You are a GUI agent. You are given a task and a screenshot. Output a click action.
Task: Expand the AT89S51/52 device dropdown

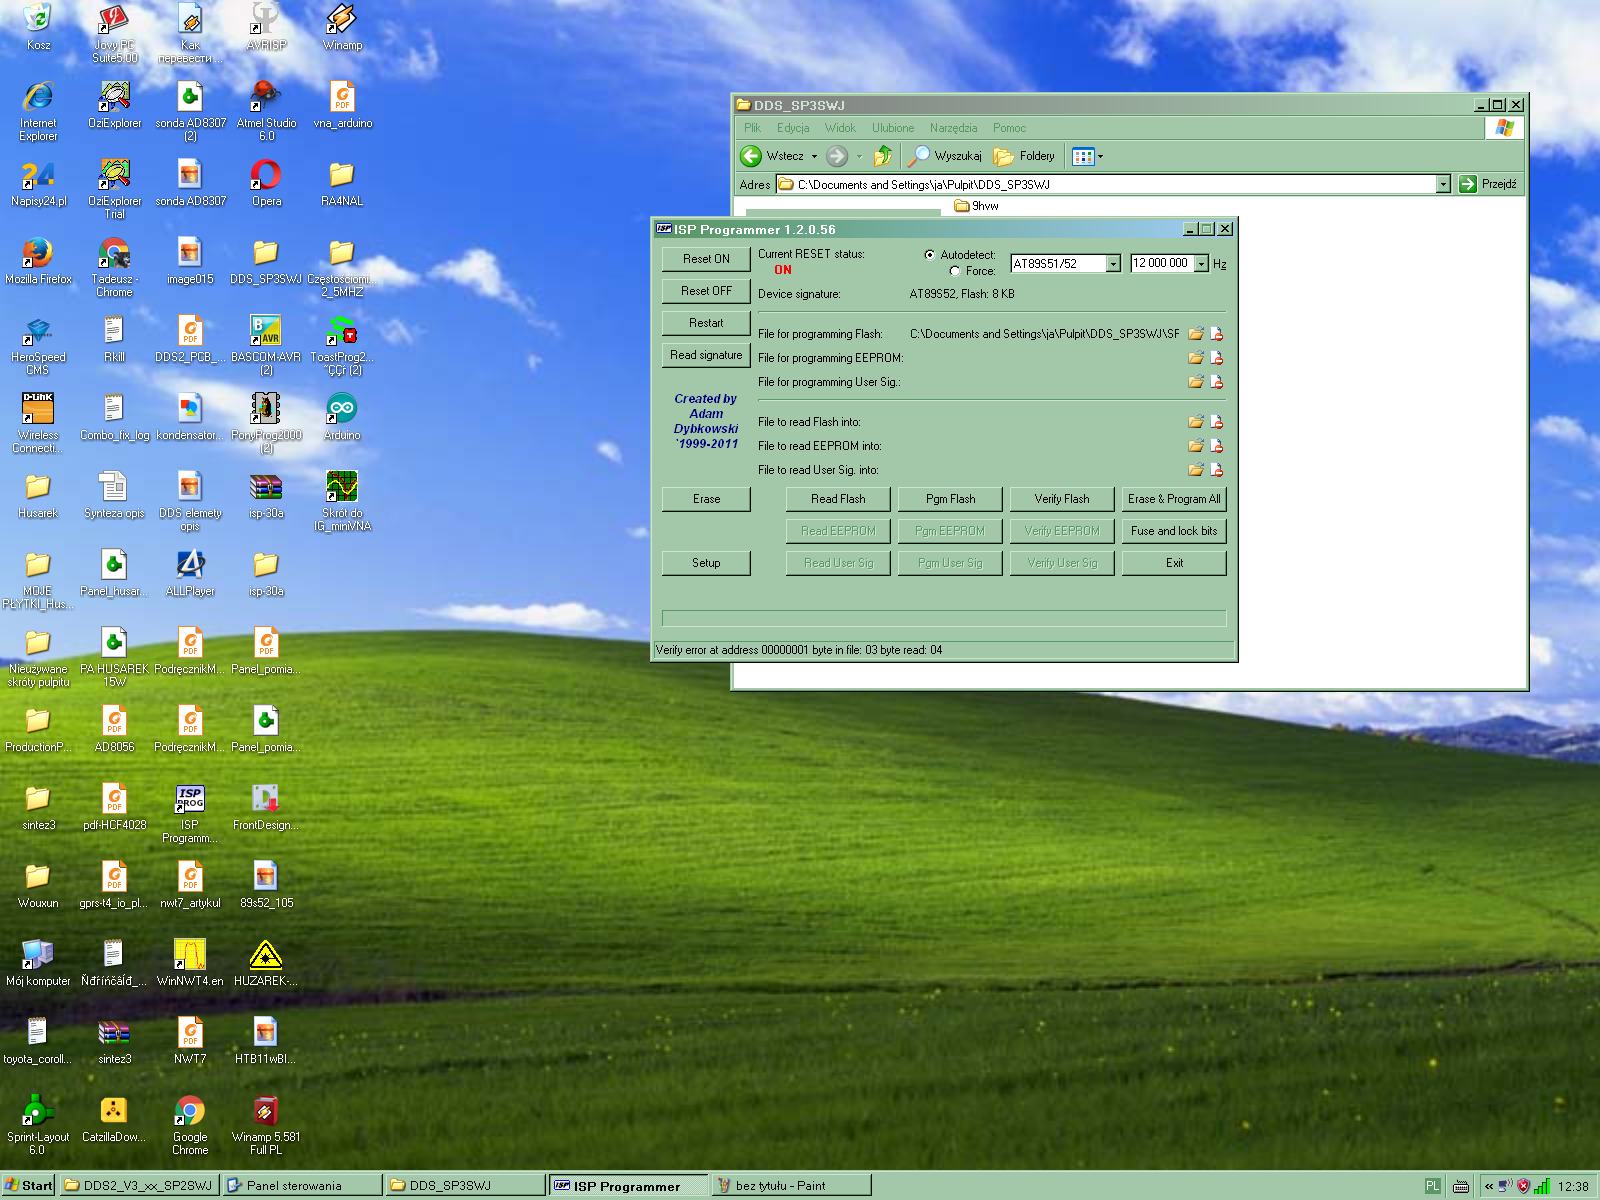(1113, 264)
